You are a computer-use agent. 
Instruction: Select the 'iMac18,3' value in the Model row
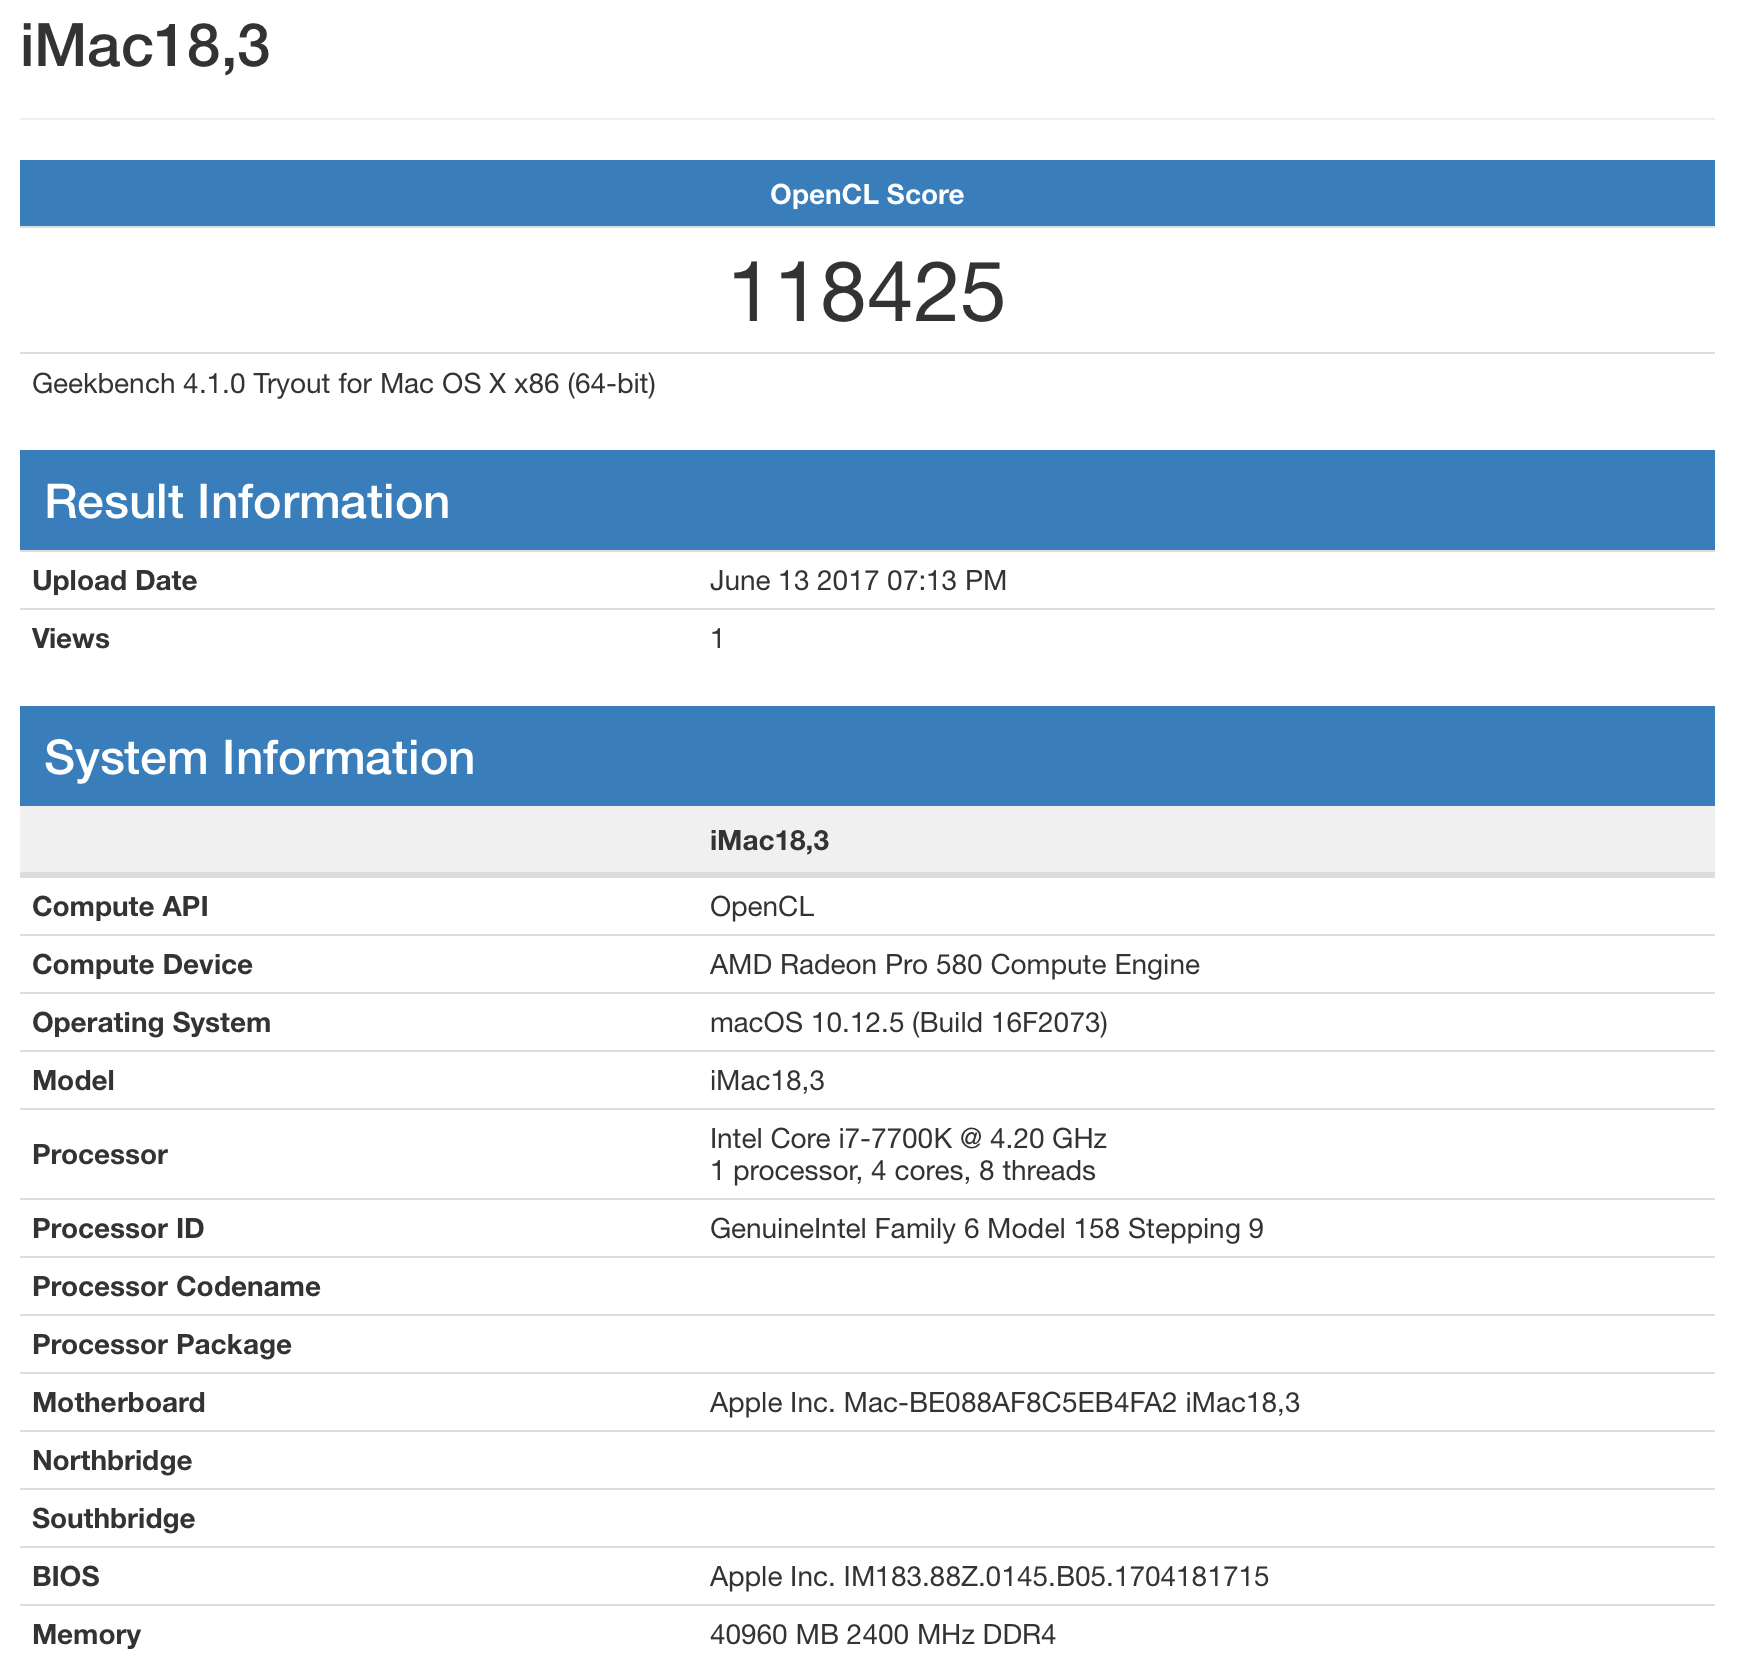(x=768, y=1081)
